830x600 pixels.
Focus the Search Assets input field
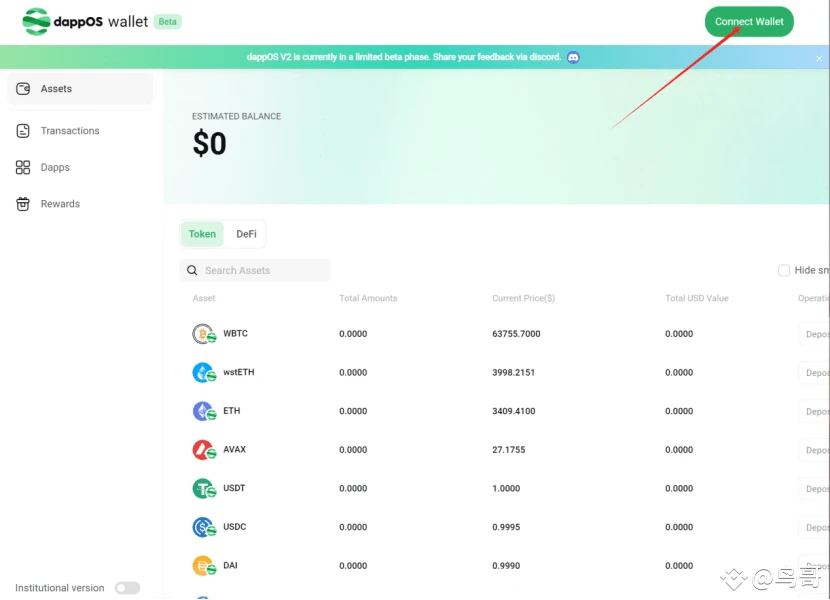point(255,271)
